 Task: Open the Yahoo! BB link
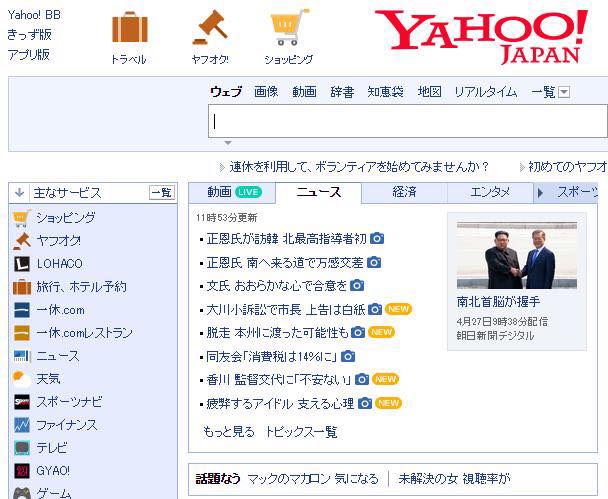click(x=34, y=15)
